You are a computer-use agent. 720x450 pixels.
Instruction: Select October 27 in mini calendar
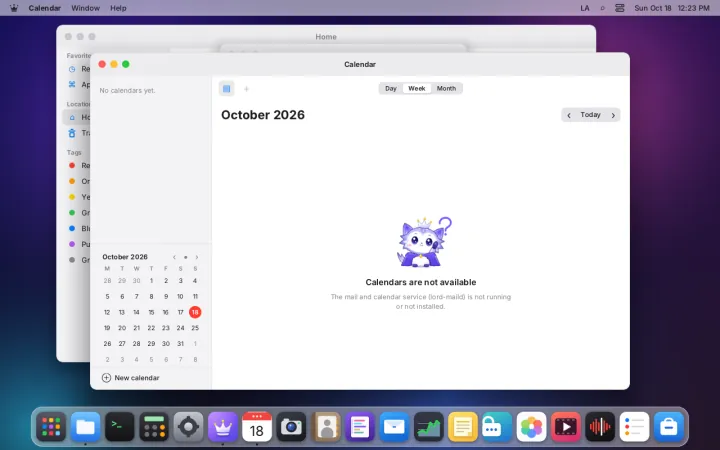[x=122, y=343]
